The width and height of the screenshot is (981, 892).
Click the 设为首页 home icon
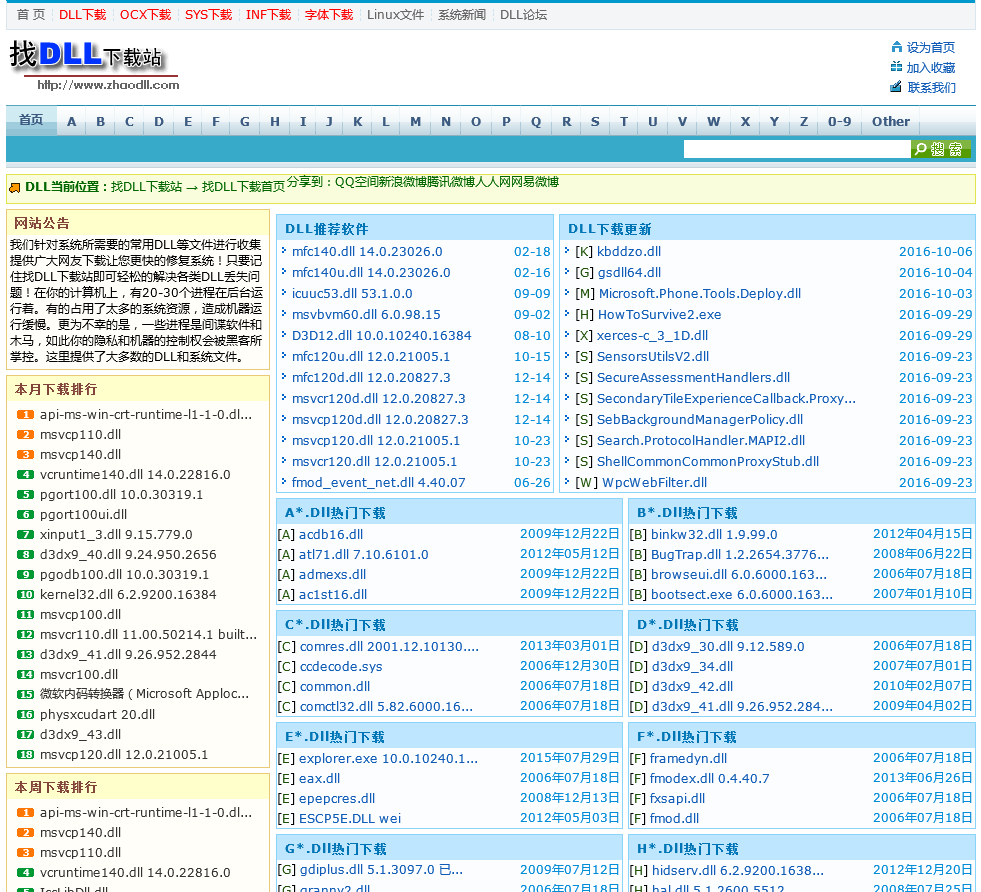pyautogui.click(x=896, y=47)
